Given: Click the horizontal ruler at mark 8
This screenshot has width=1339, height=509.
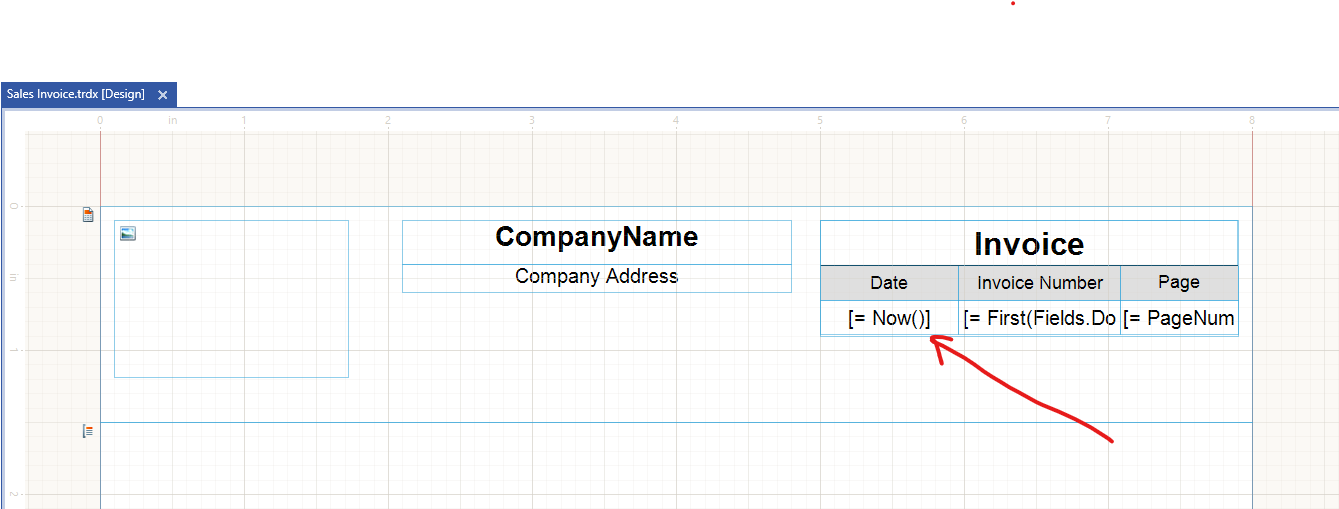Looking at the screenshot, I should [1251, 121].
